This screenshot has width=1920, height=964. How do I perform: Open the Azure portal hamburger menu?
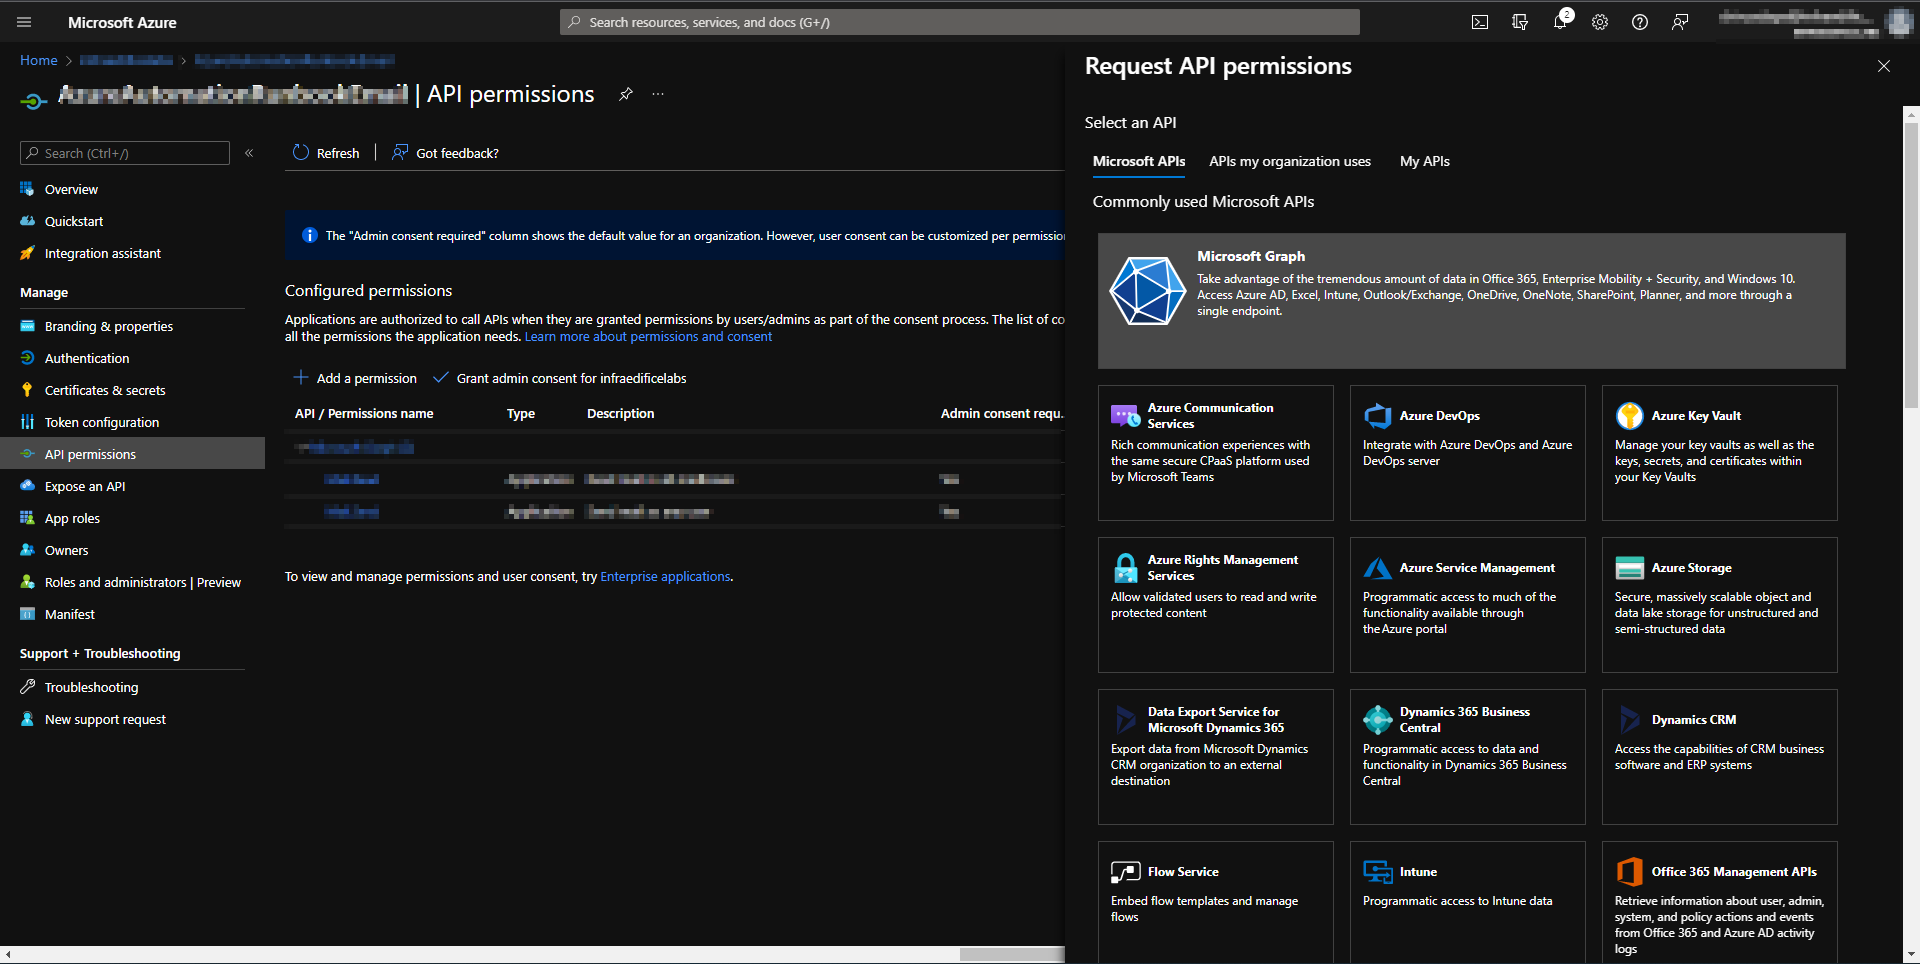(x=24, y=22)
